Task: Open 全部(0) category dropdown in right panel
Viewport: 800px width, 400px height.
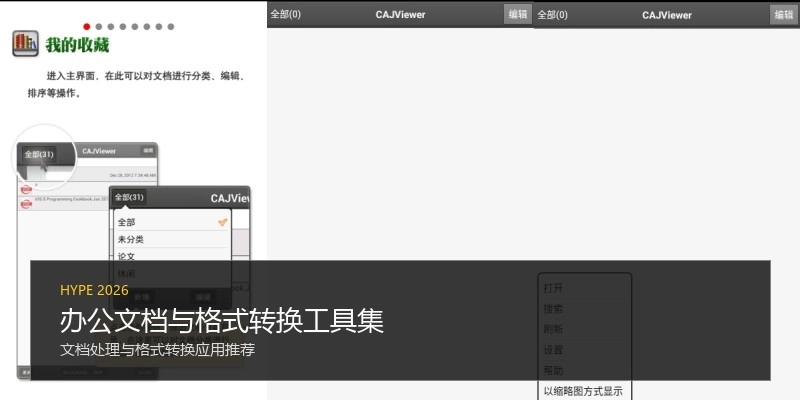Action: click(x=553, y=15)
